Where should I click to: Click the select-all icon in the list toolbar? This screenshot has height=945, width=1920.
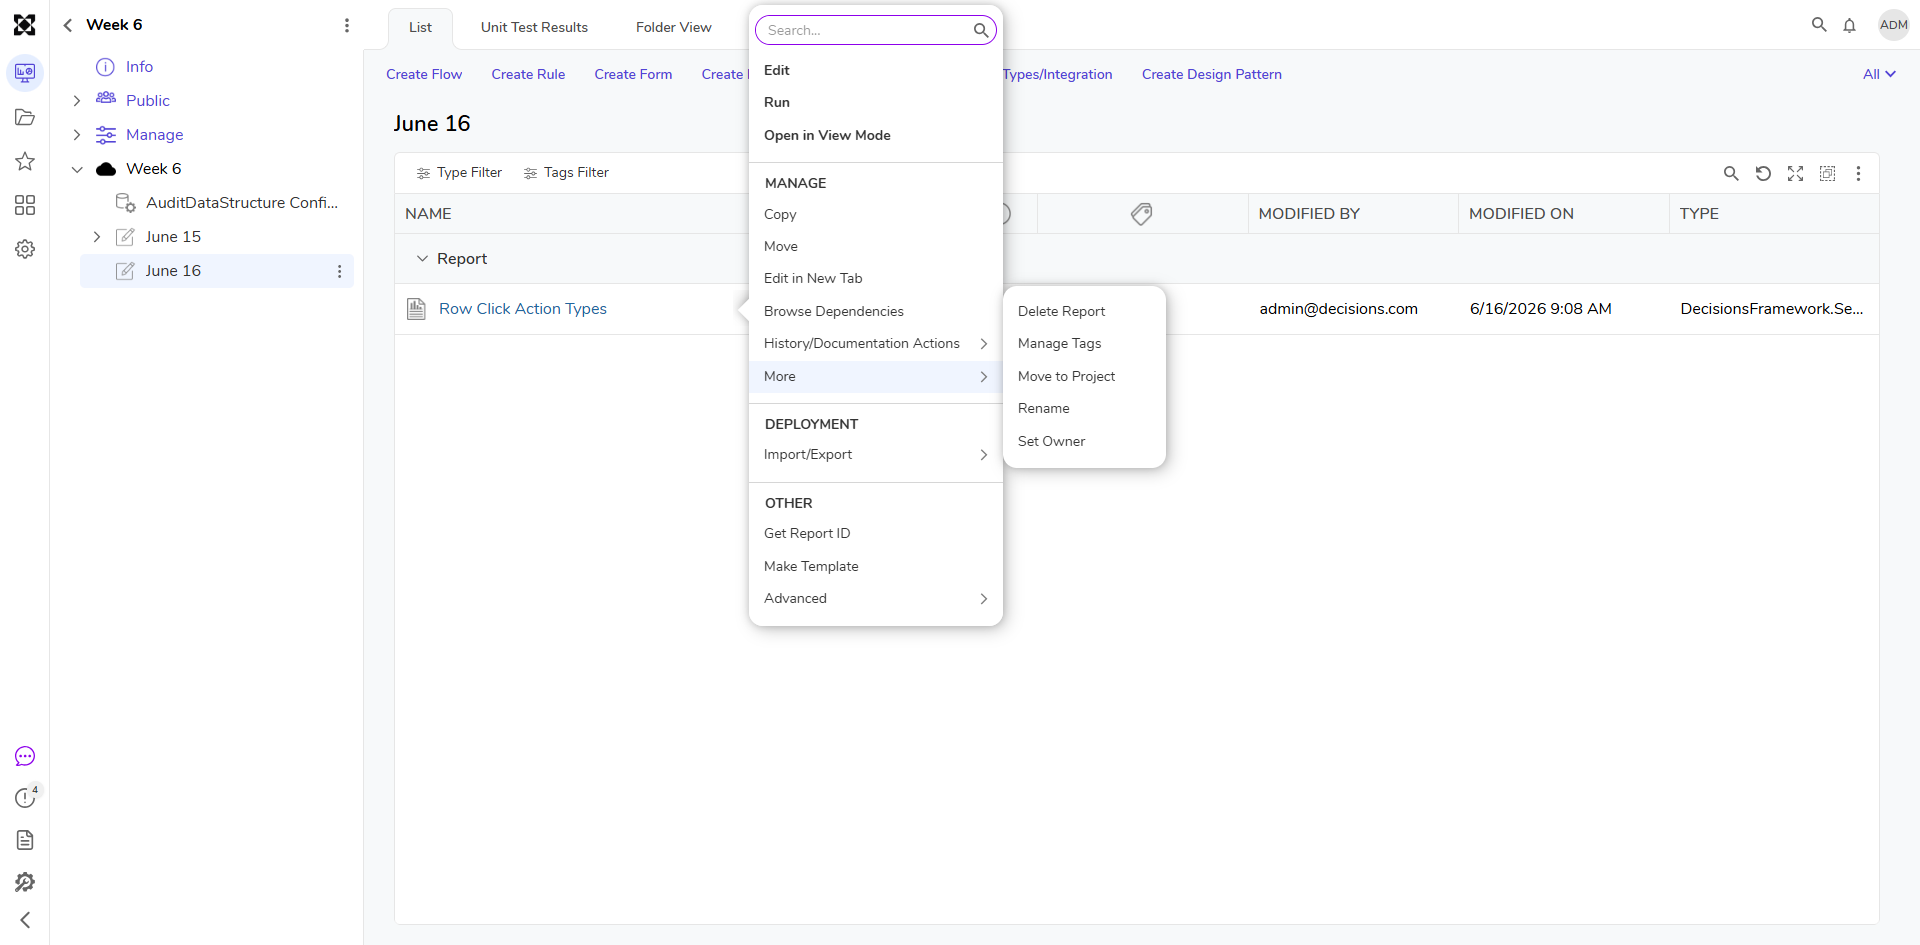coord(1827,174)
